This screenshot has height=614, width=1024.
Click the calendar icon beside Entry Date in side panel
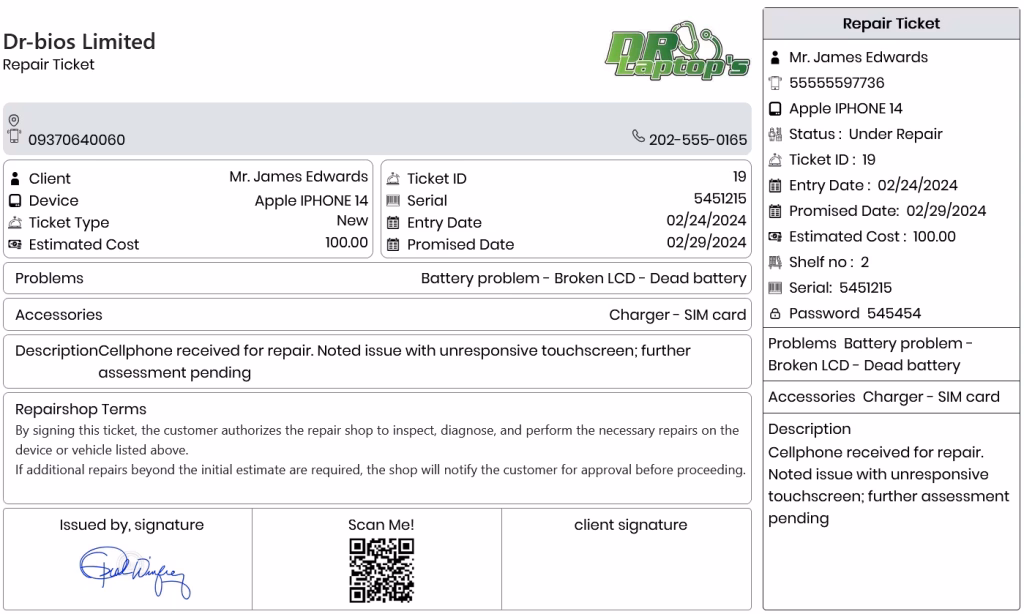point(775,186)
